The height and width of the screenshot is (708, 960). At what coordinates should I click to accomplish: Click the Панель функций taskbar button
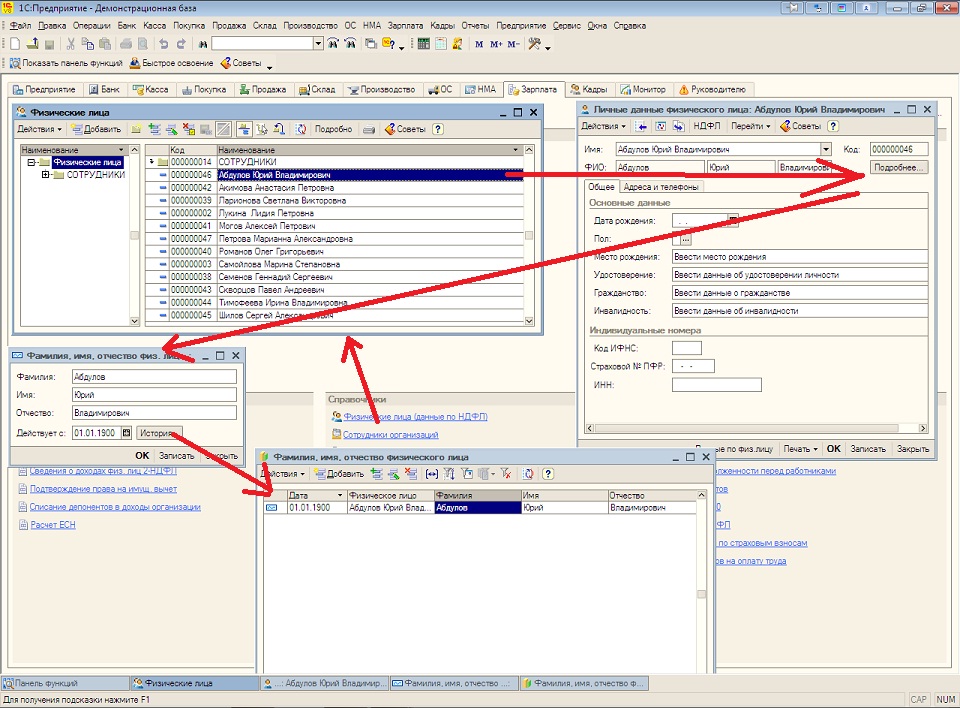tap(65, 683)
